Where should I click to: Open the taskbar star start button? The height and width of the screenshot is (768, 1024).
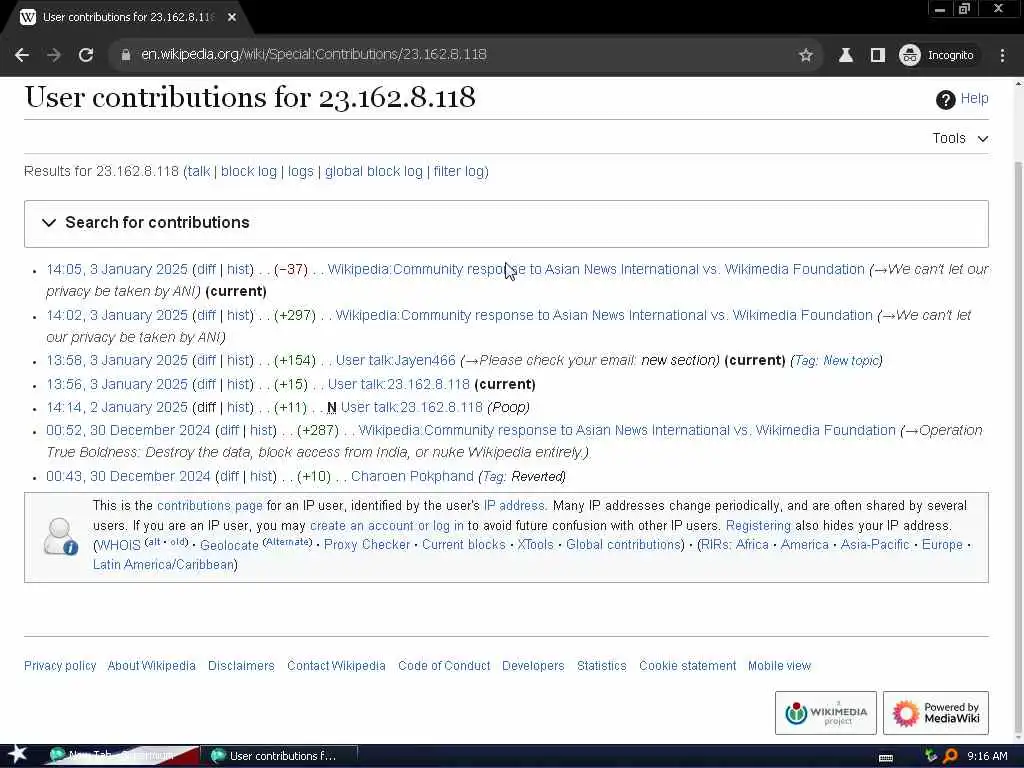pyautogui.click(x=17, y=755)
